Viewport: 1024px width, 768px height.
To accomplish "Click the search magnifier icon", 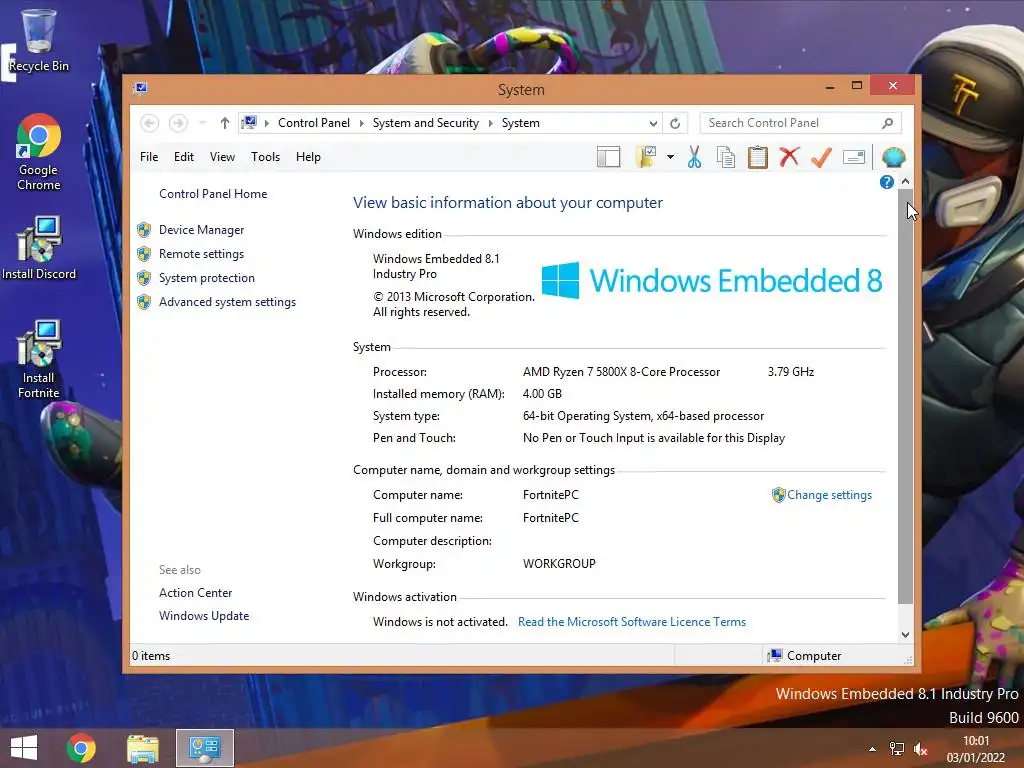I will 887,123.
